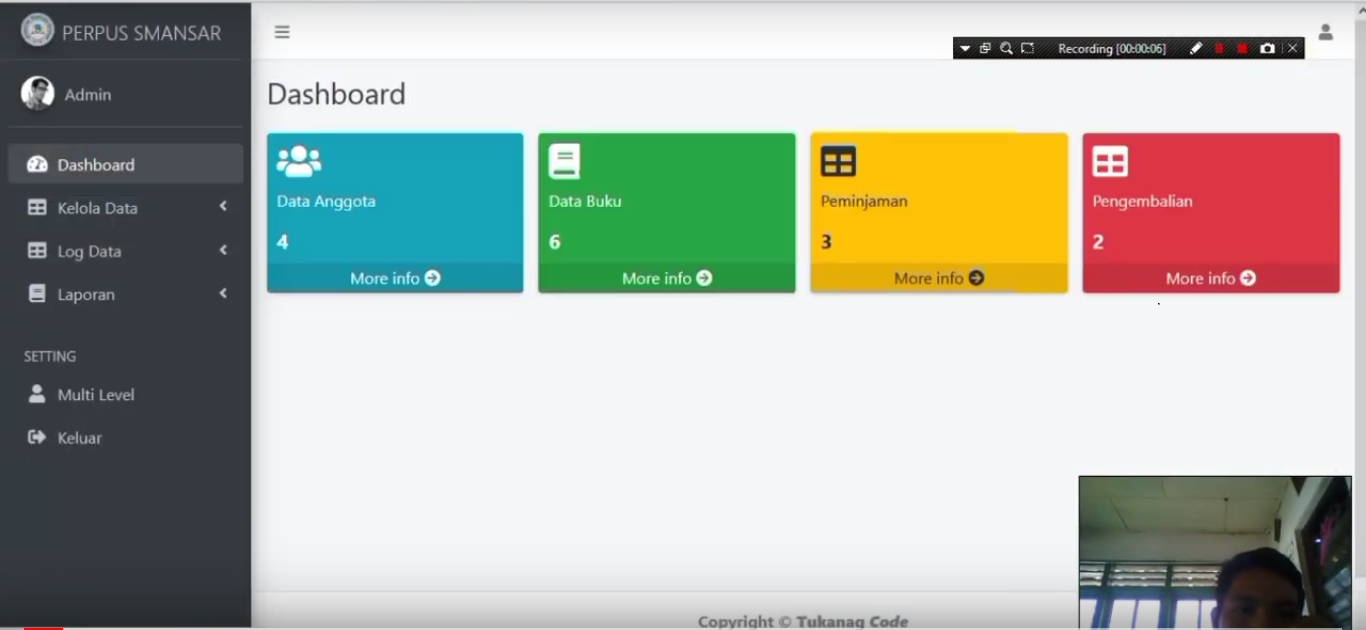Click the Data Anggota users icon
1366x630 pixels.
[298, 161]
